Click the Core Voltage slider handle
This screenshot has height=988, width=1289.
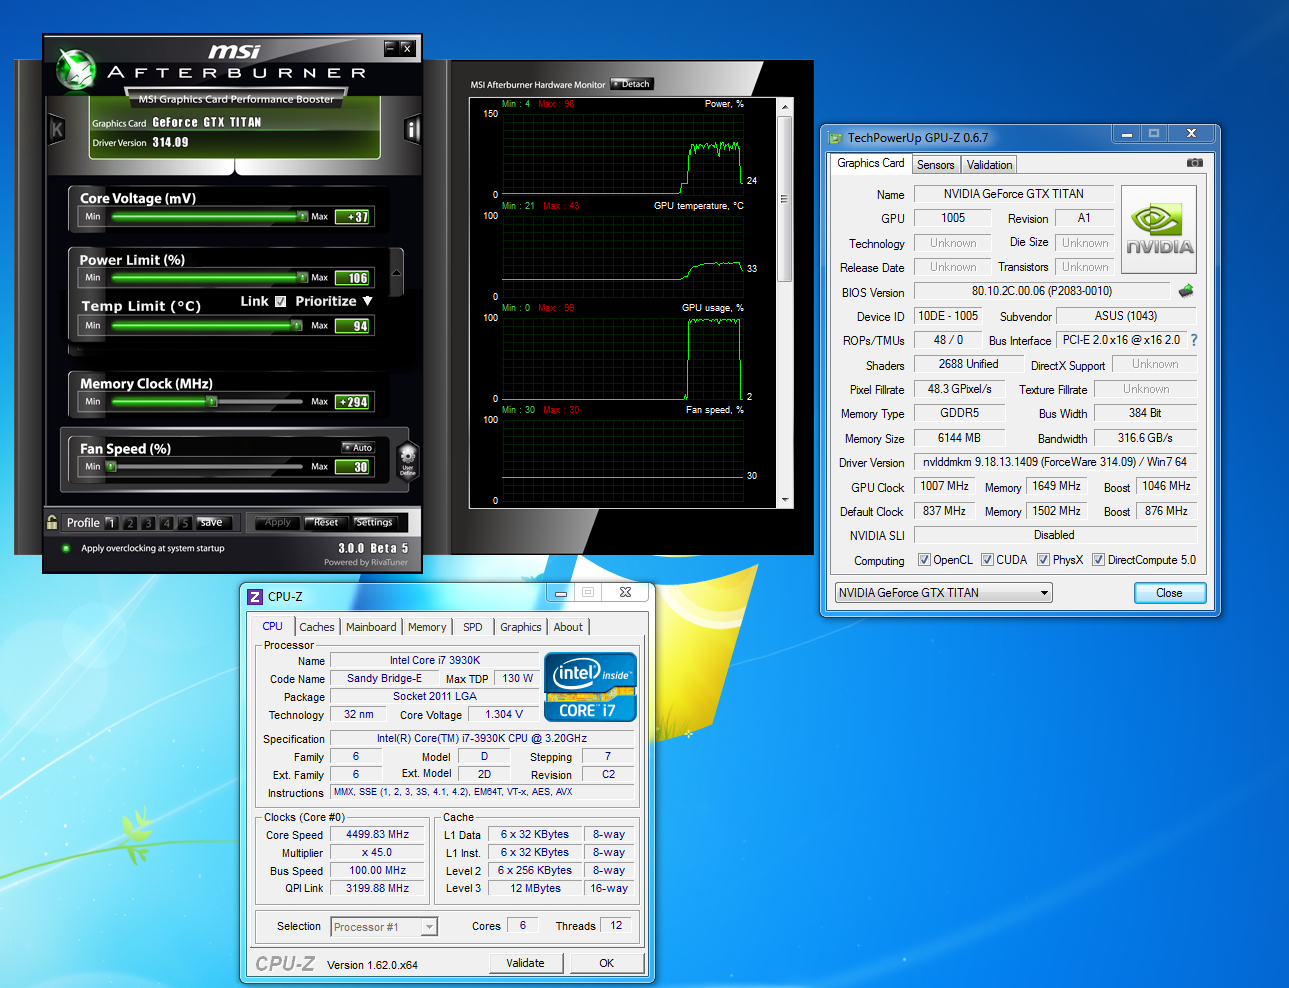[x=303, y=216]
